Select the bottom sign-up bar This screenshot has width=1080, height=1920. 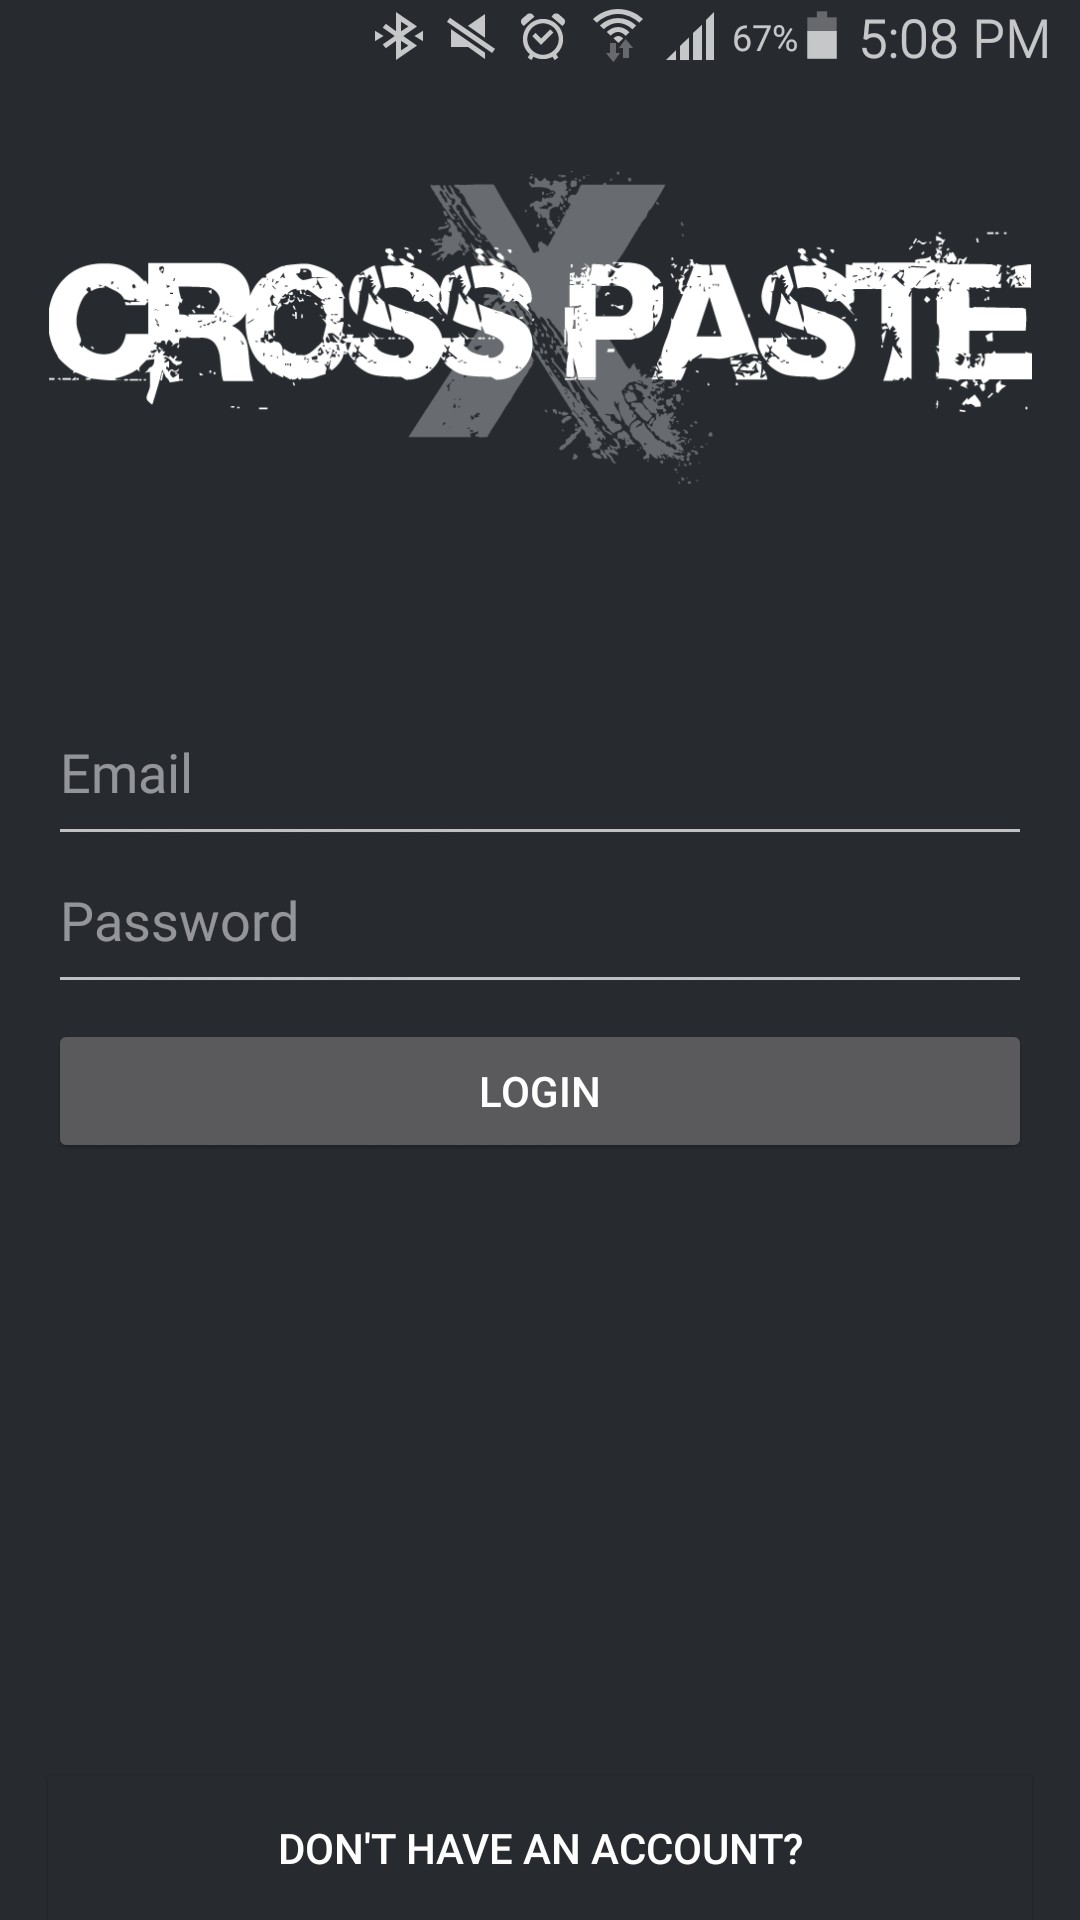pyautogui.click(x=540, y=1849)
